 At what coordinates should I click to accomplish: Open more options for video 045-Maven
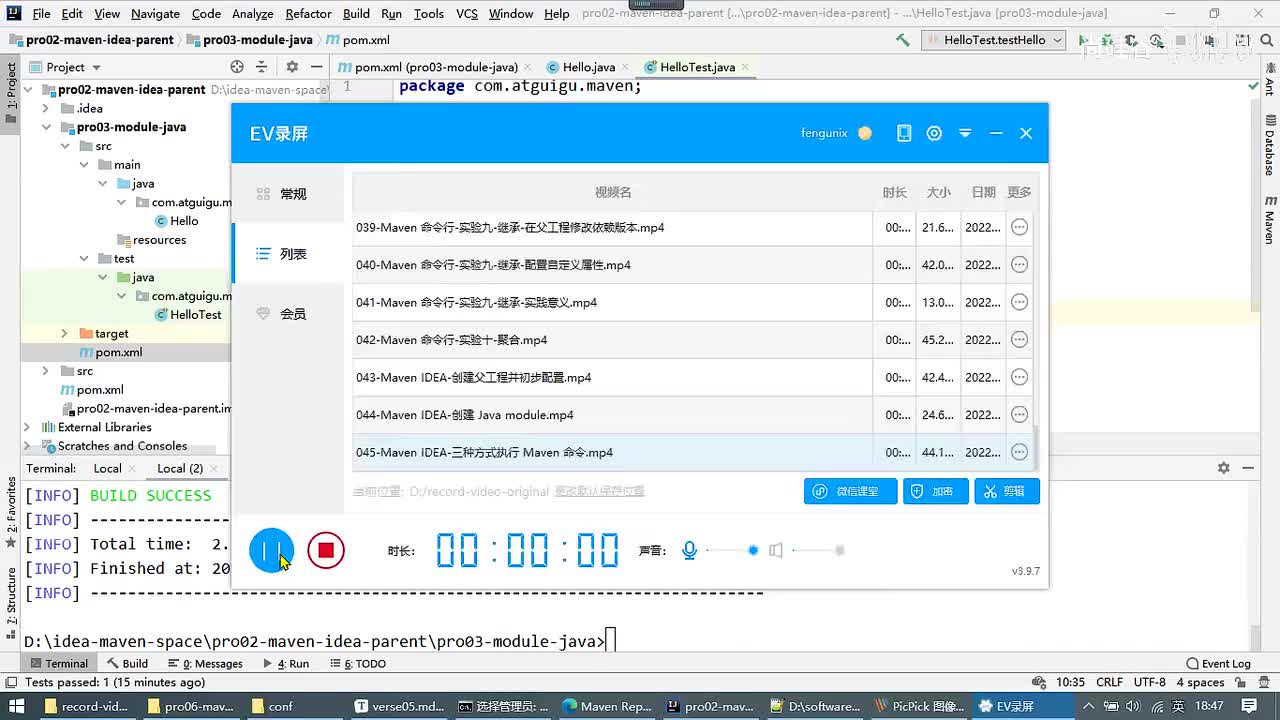click(1019, 452)
